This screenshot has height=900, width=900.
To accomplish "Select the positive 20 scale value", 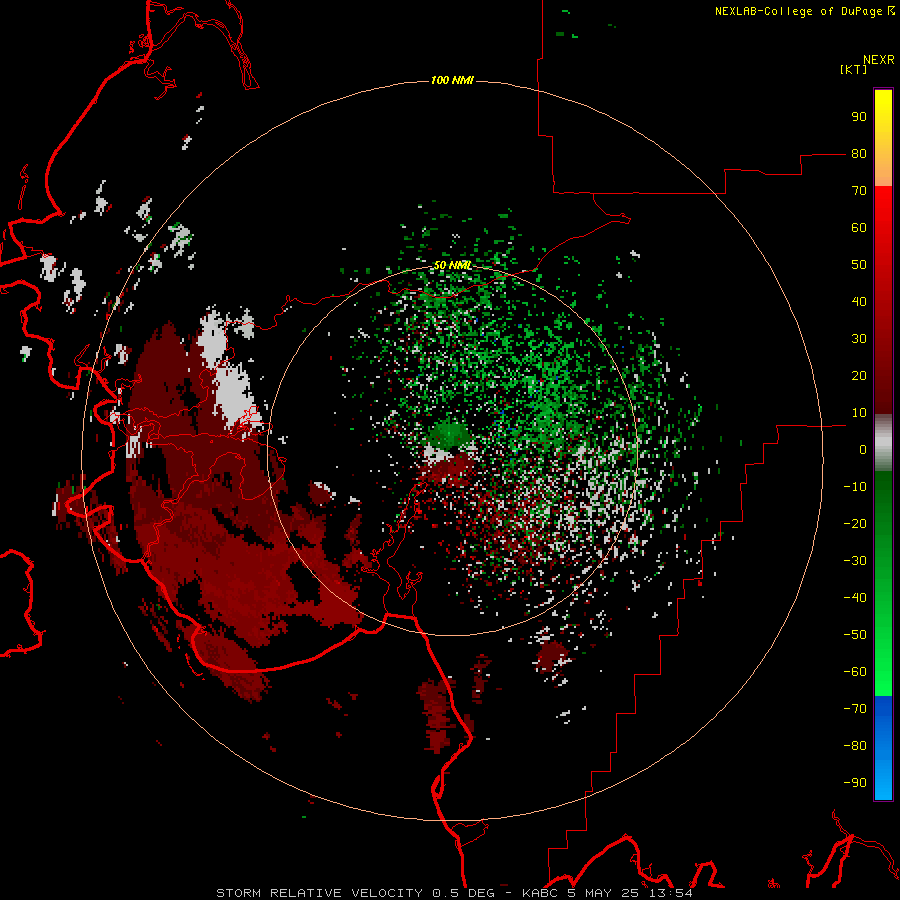I will click(859, 375).
